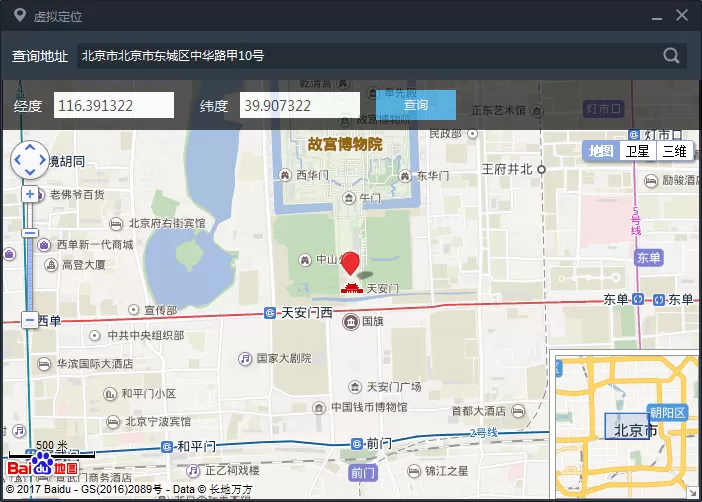Click the 午门 landmark icon
The image size is (702, 502).
point(349,197)
